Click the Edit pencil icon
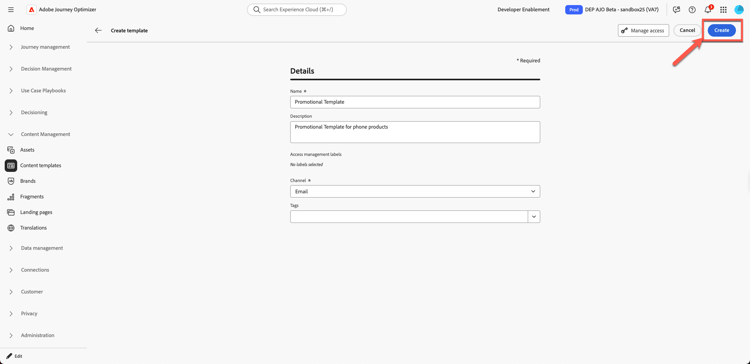Screen dimensions: 750x364 (x=9, y=356)
